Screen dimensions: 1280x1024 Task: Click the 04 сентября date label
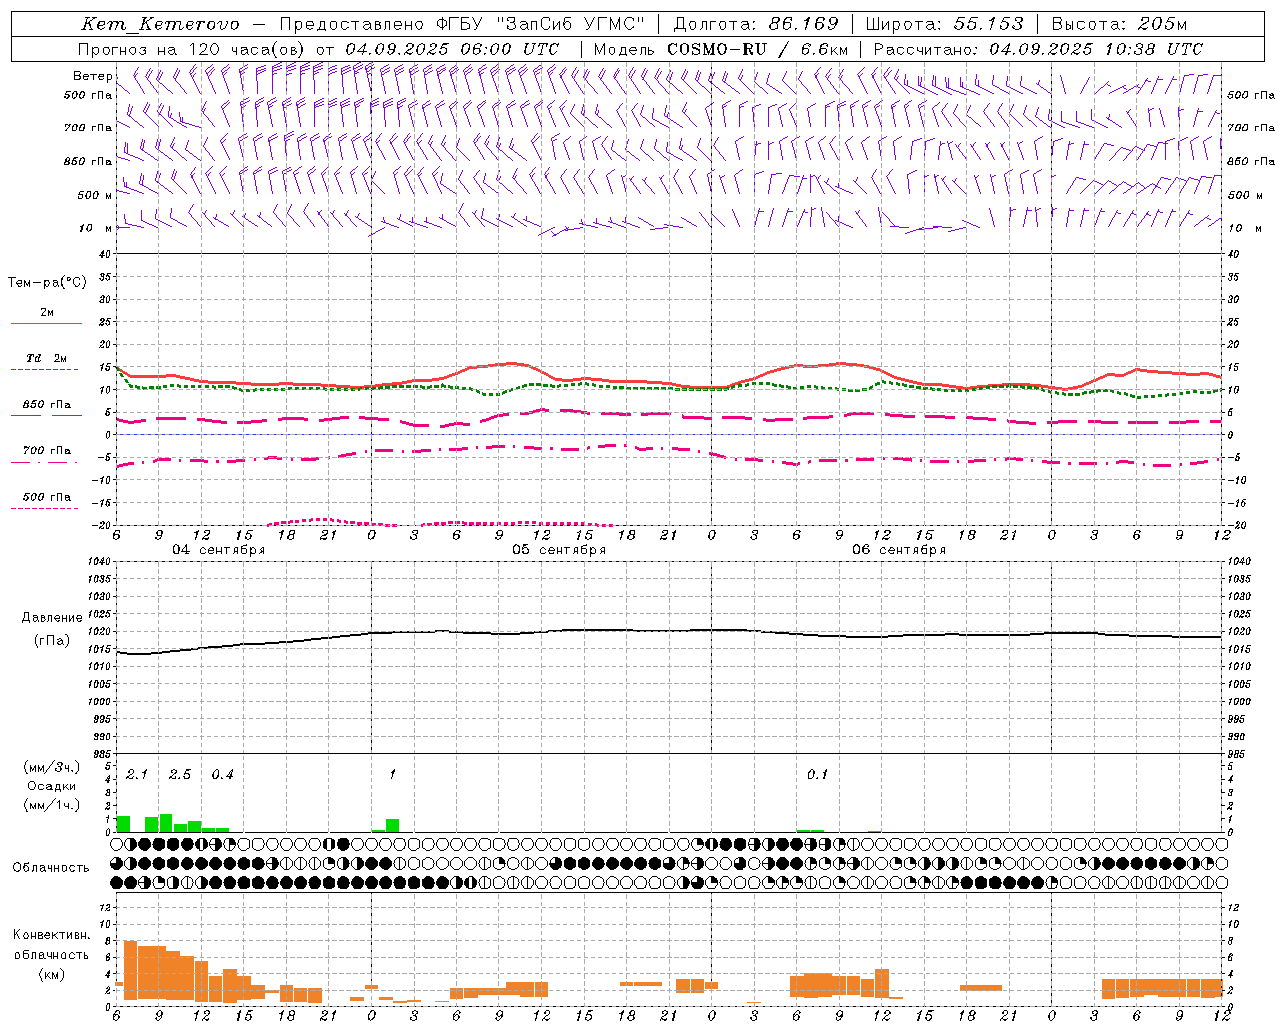click(219, 550)
